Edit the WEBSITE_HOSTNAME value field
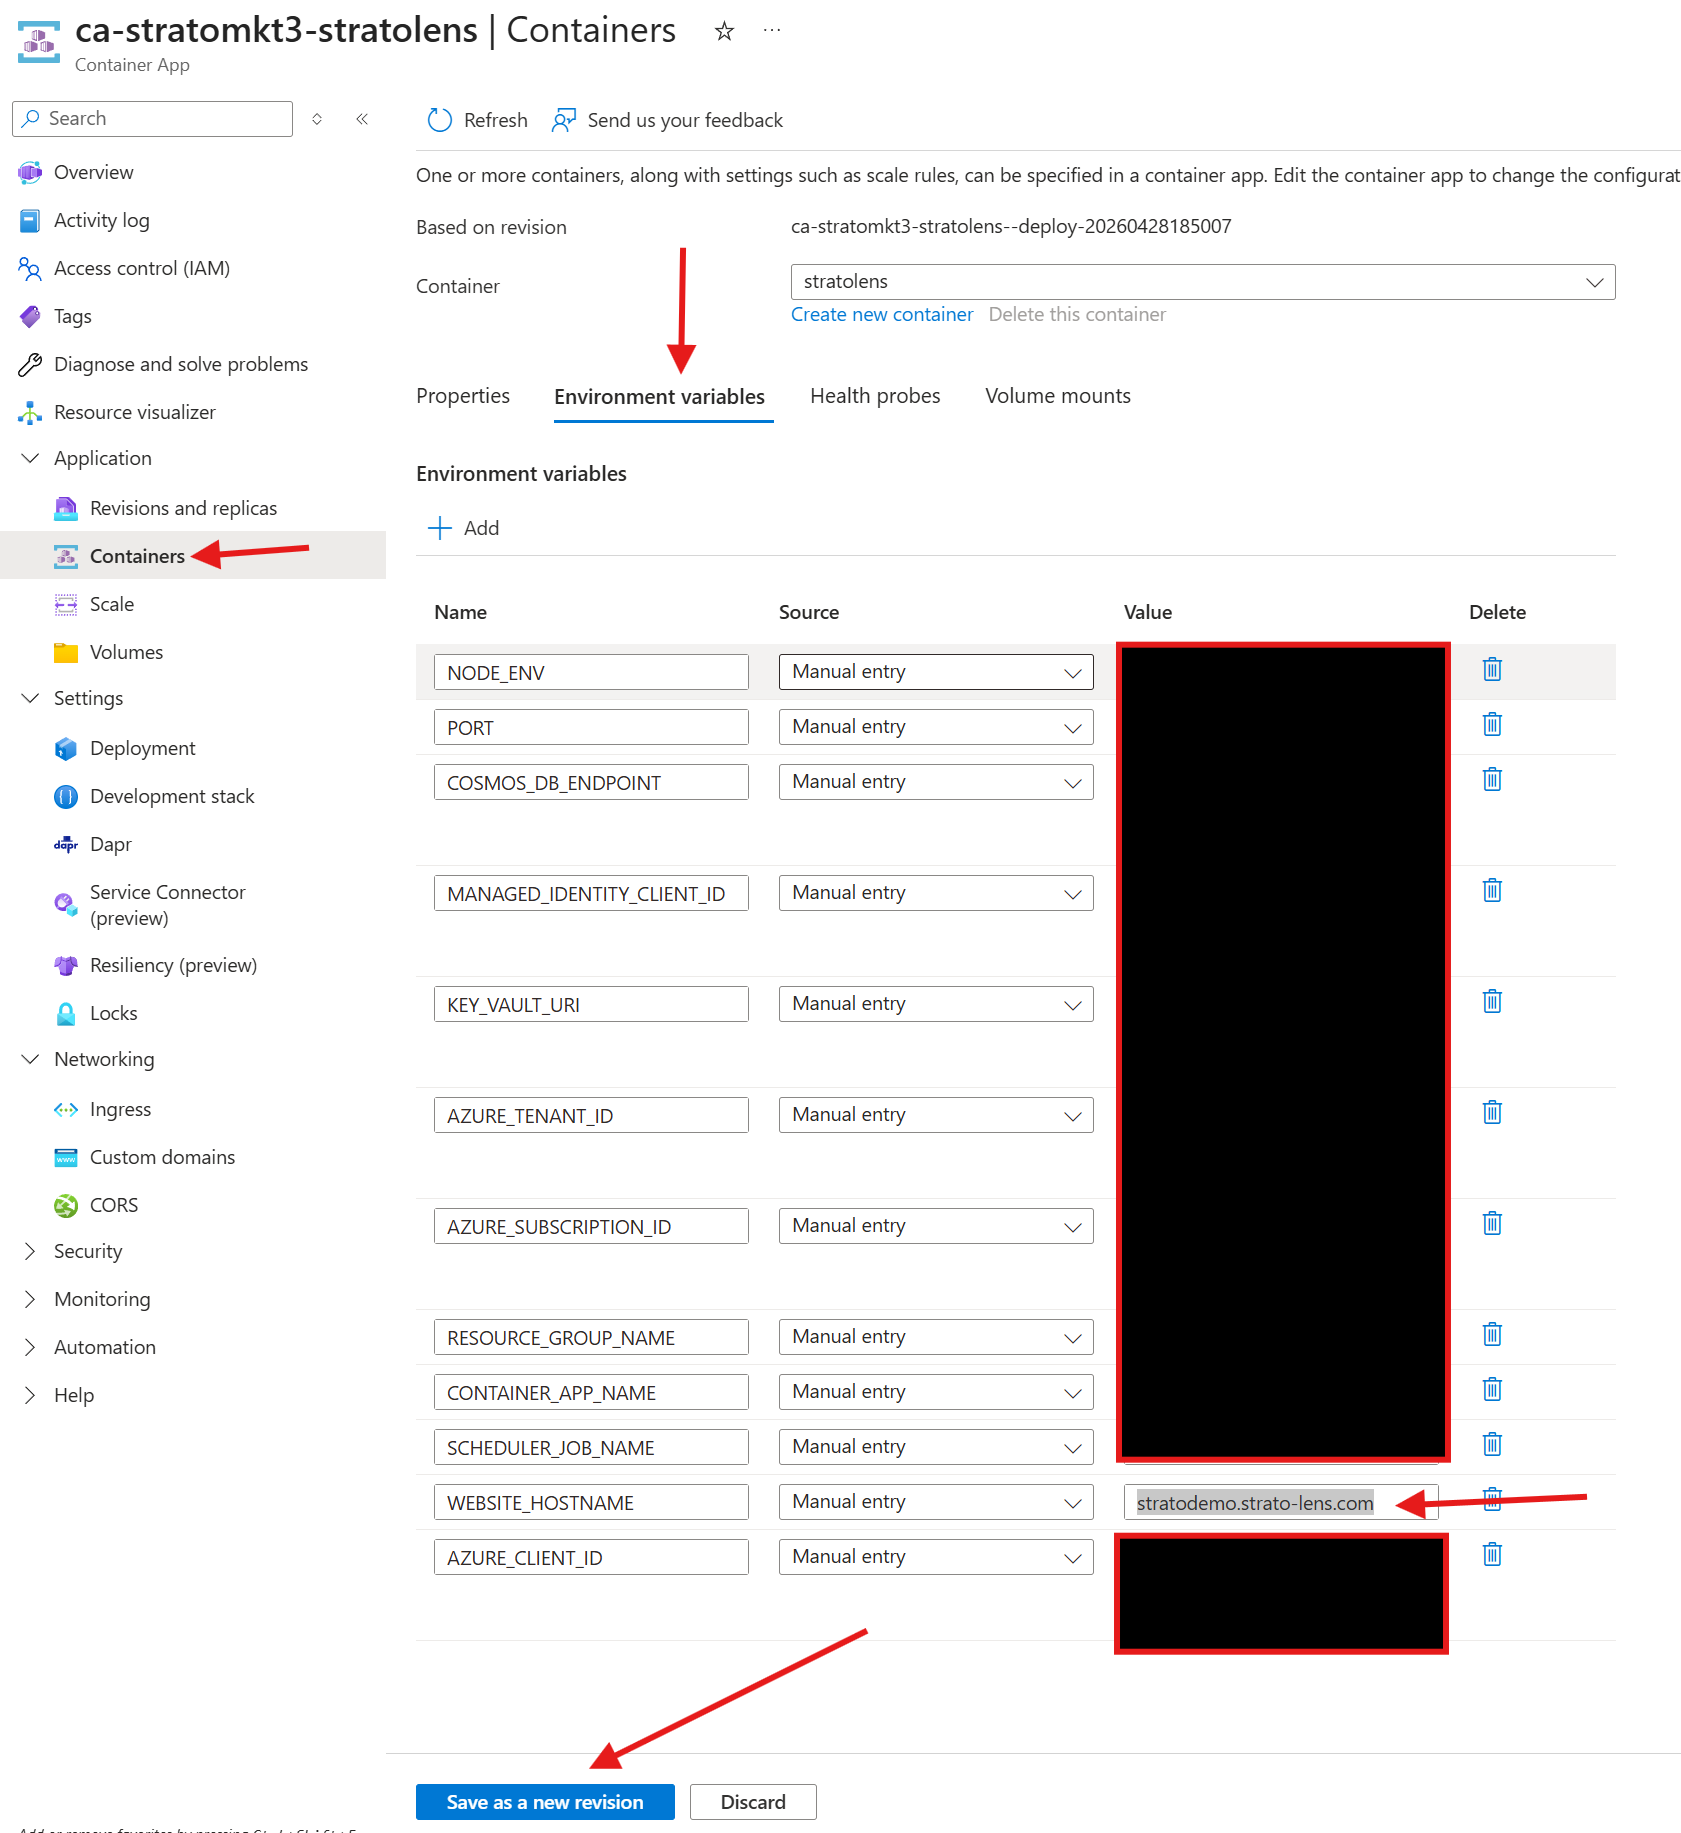The height and width of the screenshot is (1833, 1681). point(1281,1502)
